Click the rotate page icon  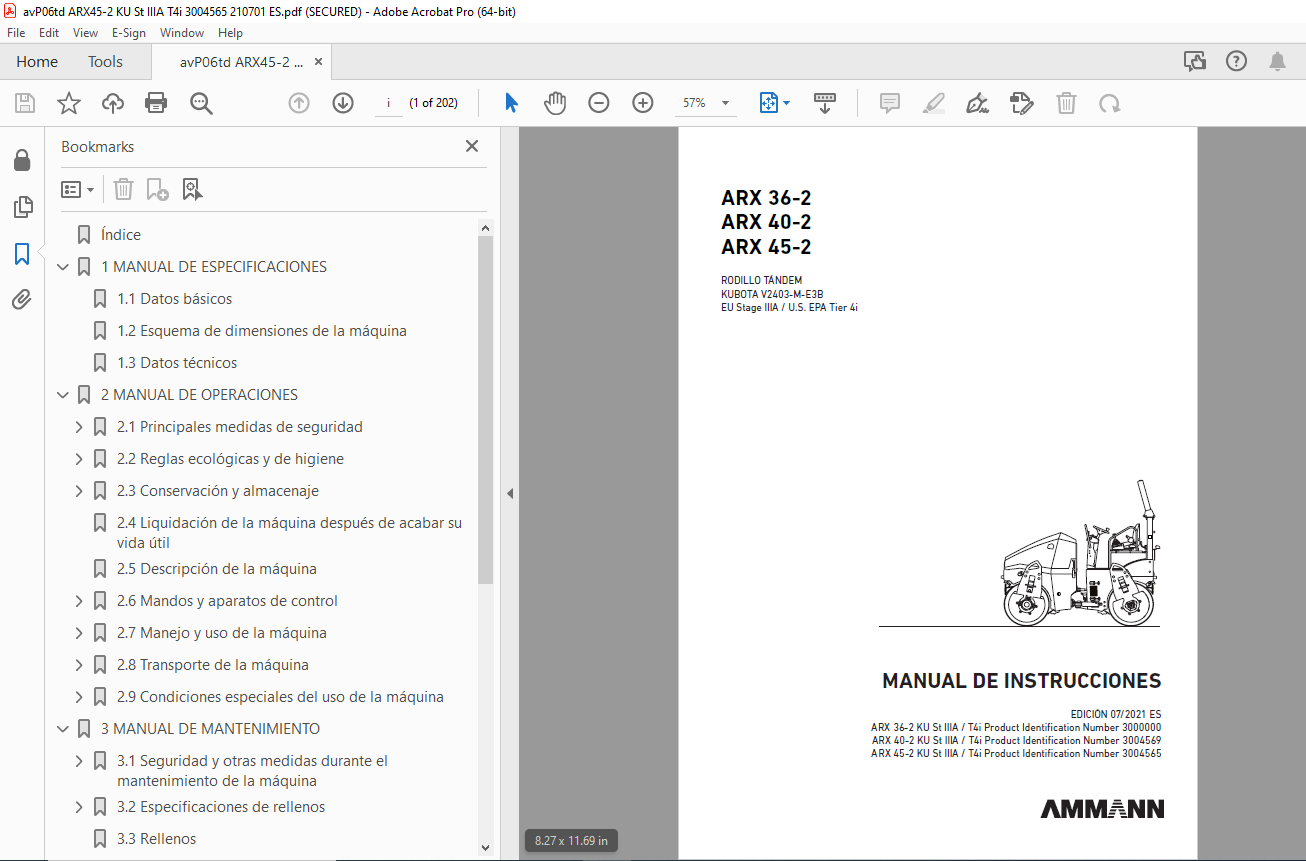click(1109, 103)
